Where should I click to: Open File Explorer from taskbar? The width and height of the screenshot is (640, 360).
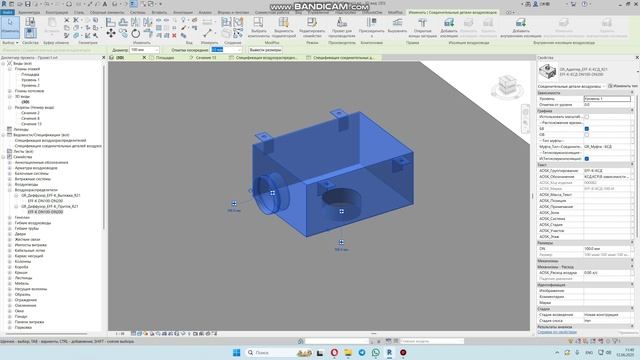[x=348, y=352]
